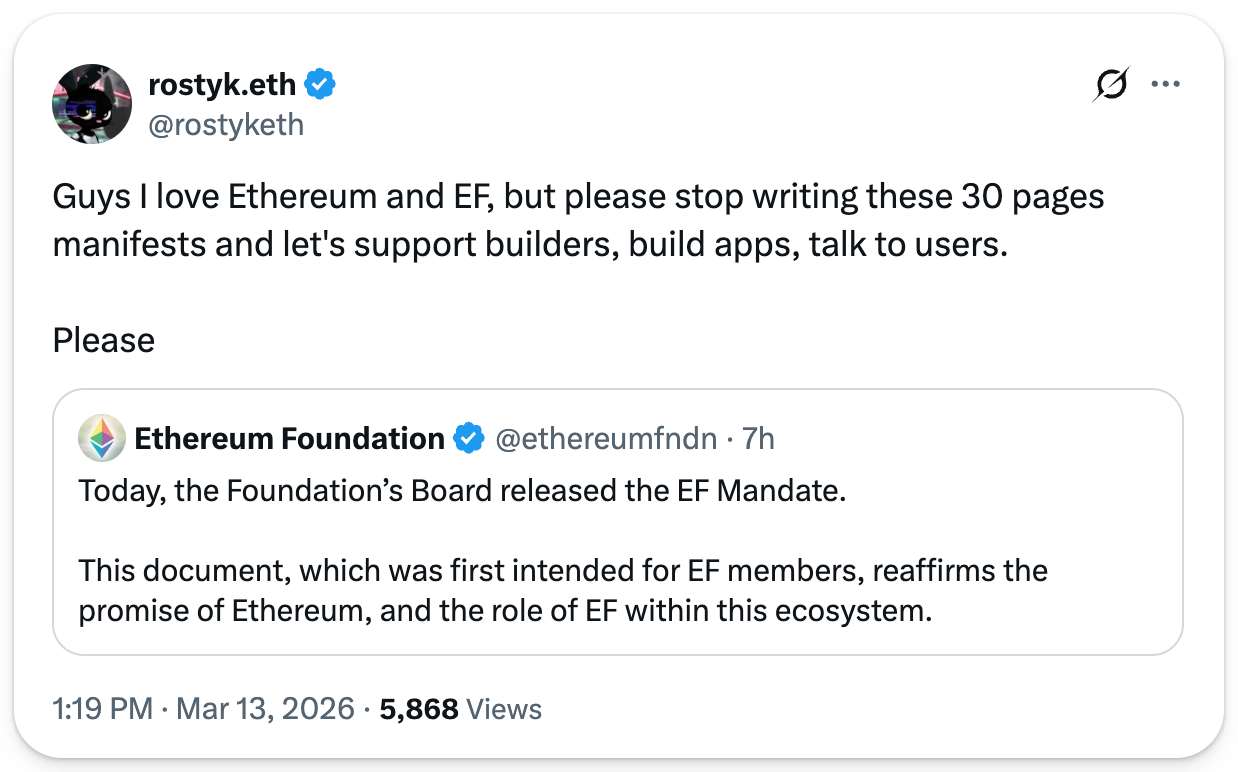Viewport: 1238px width, 772px height.
Task: Click the standalone "Please" line
Action: click(x=104, y=340)
